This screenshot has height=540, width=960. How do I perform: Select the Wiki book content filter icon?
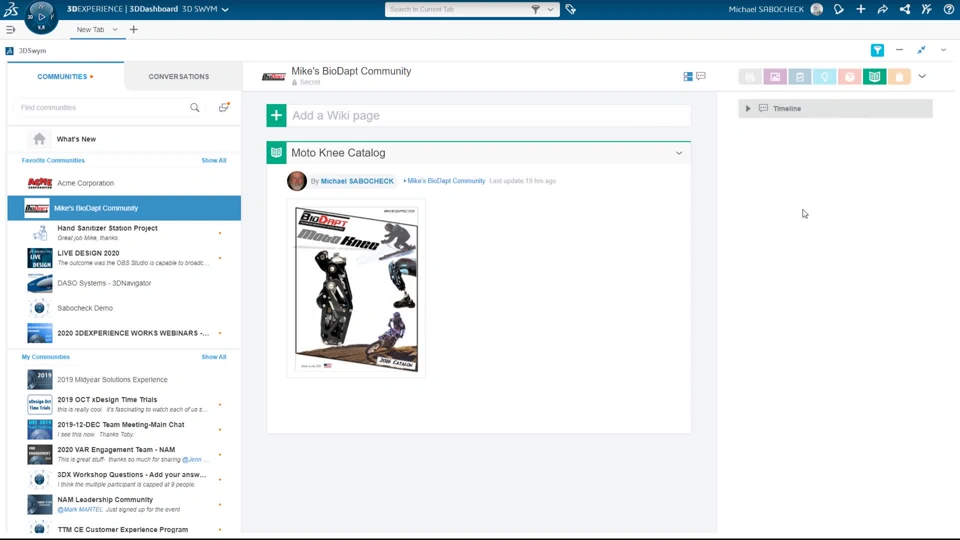tap(874, 77)
